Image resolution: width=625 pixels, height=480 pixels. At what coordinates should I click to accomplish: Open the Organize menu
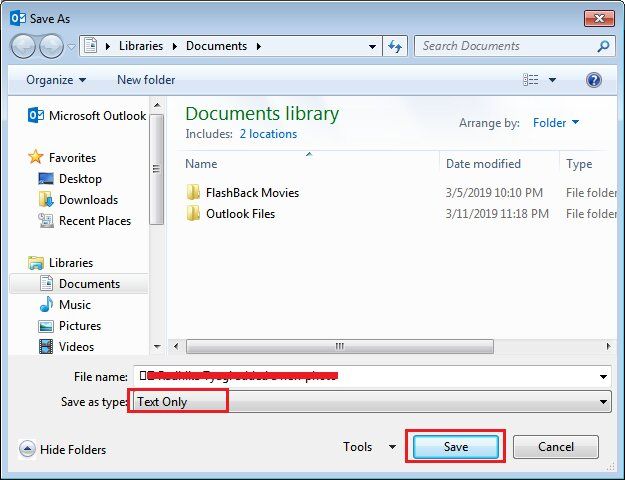(x=56, y=80)
